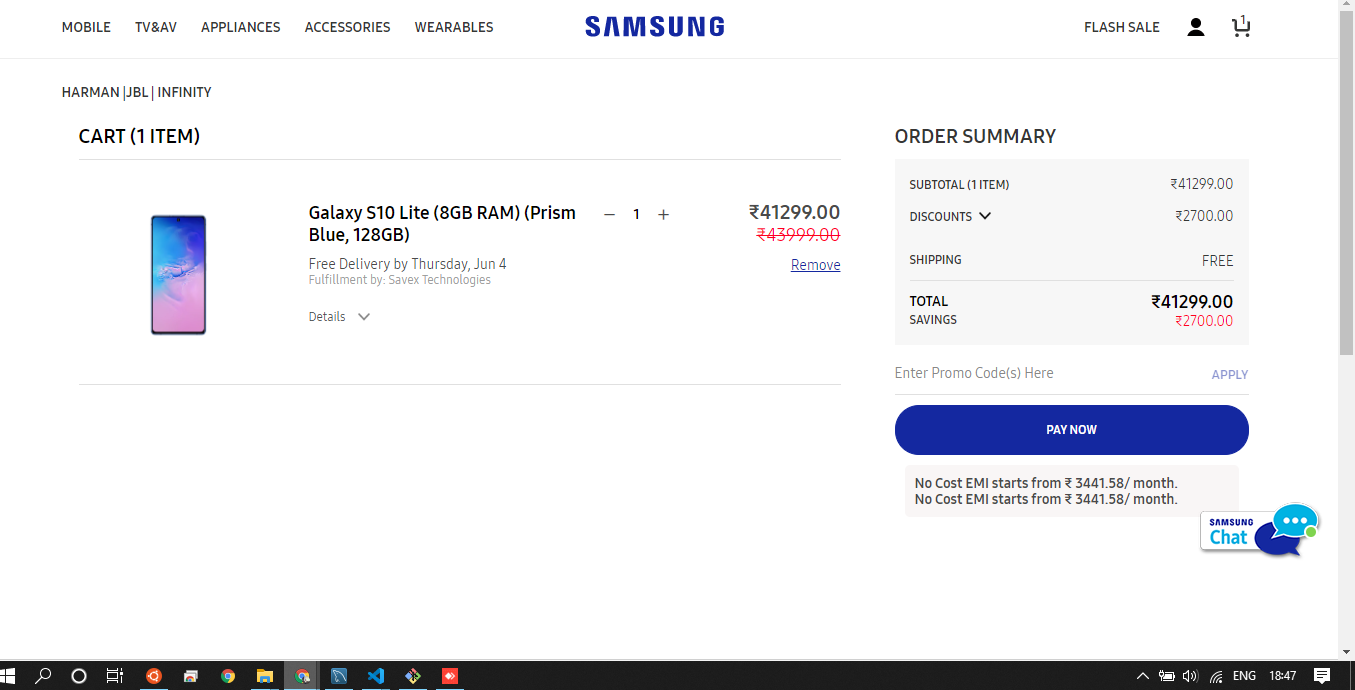Viewport: 1355px width, 690px height.
Task: Open File Explorer from the taskbar
Action: pyautogui.click(x=265, y=676)
